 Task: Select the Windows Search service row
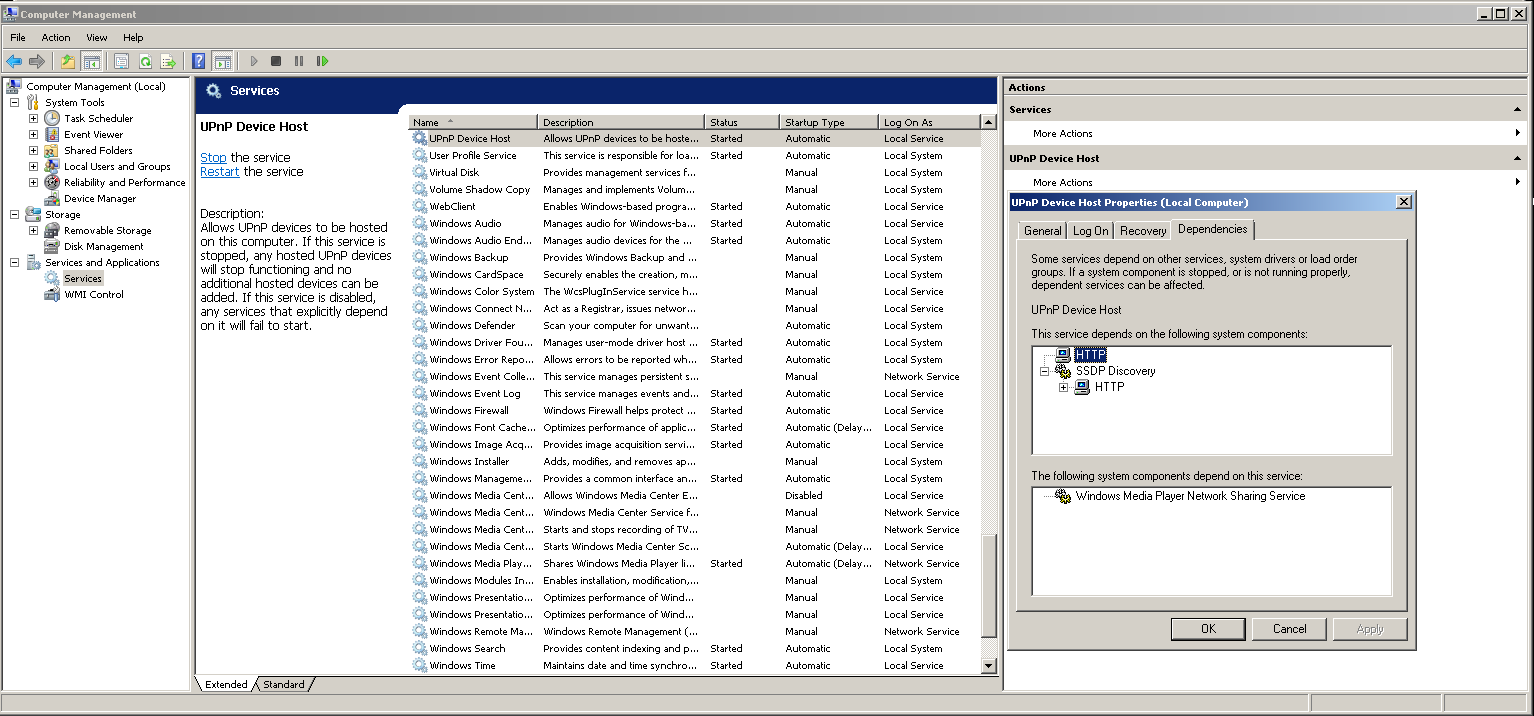coord(695,648)
